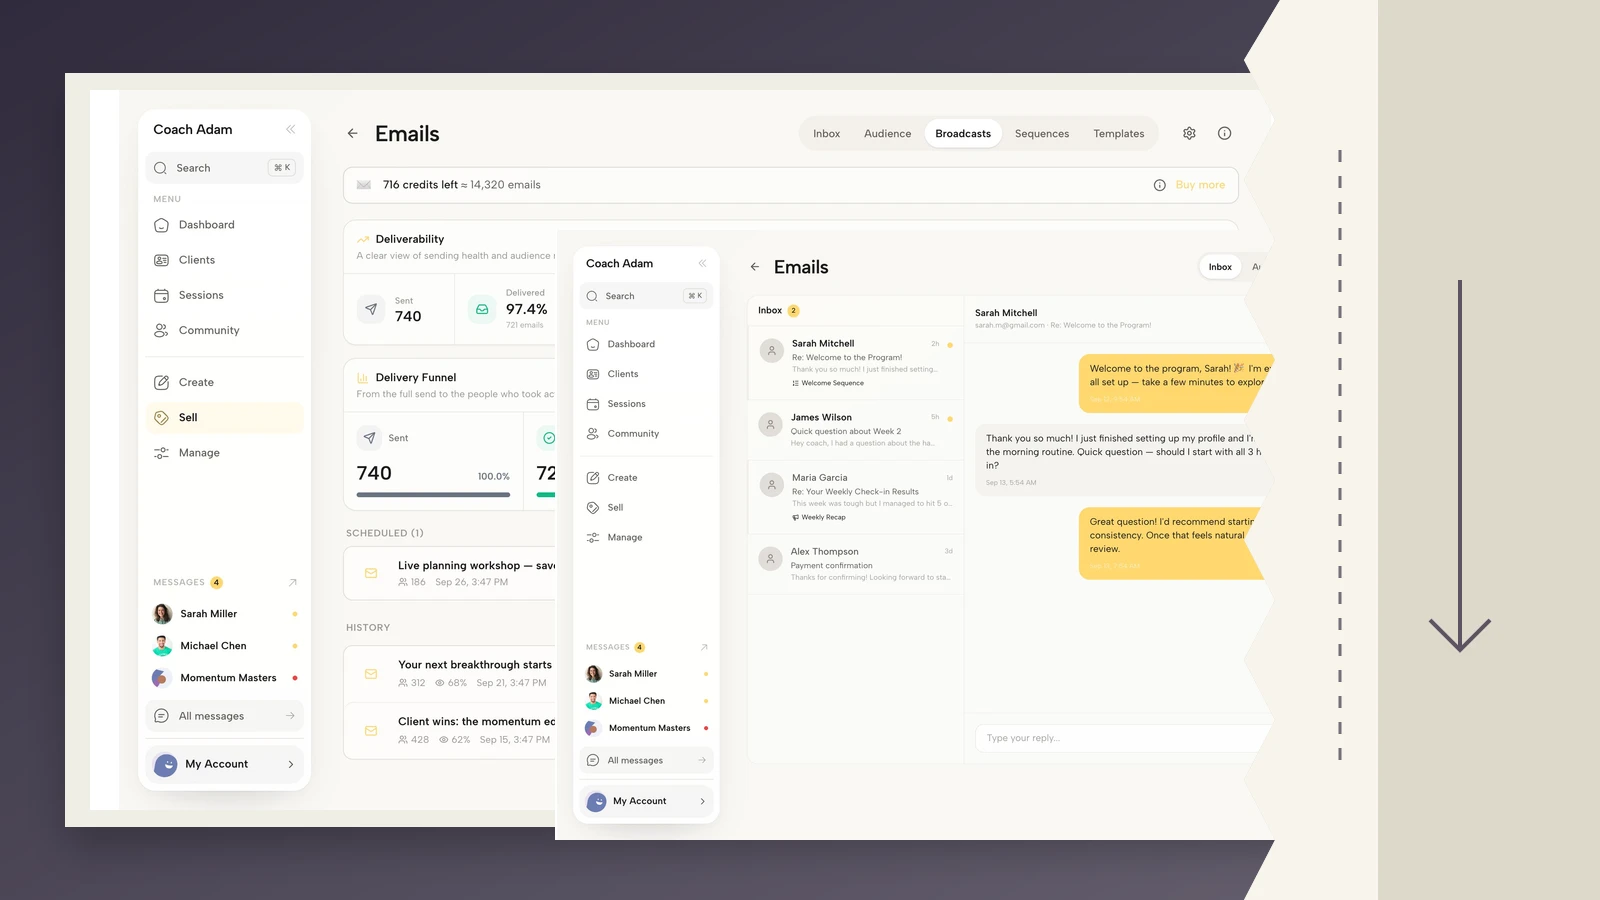
Task: Open Sarah Mitchell email in inbox list
Action: click(x=856, y=362)
